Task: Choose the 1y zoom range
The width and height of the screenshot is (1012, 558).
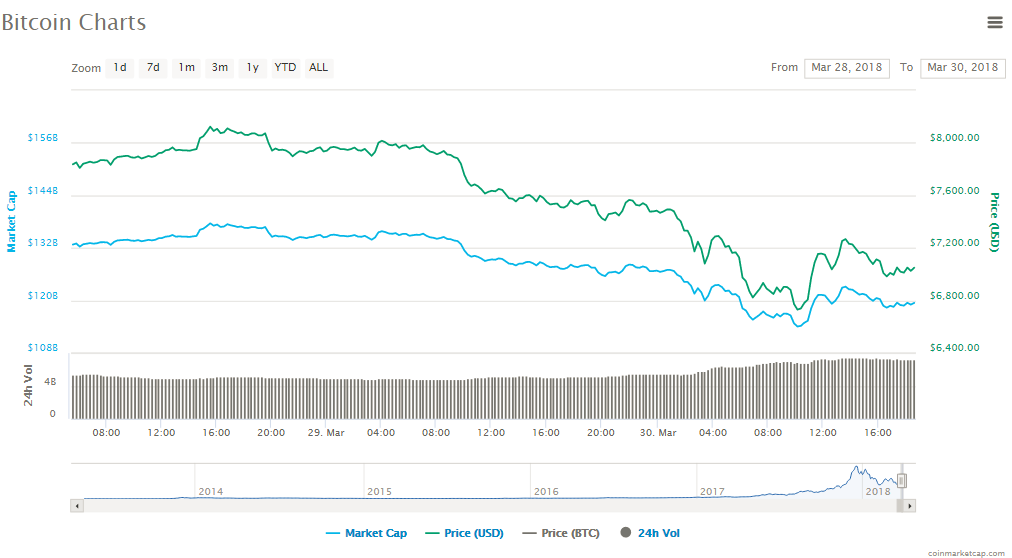Action: pyautogui.click(x=252, y=68)
